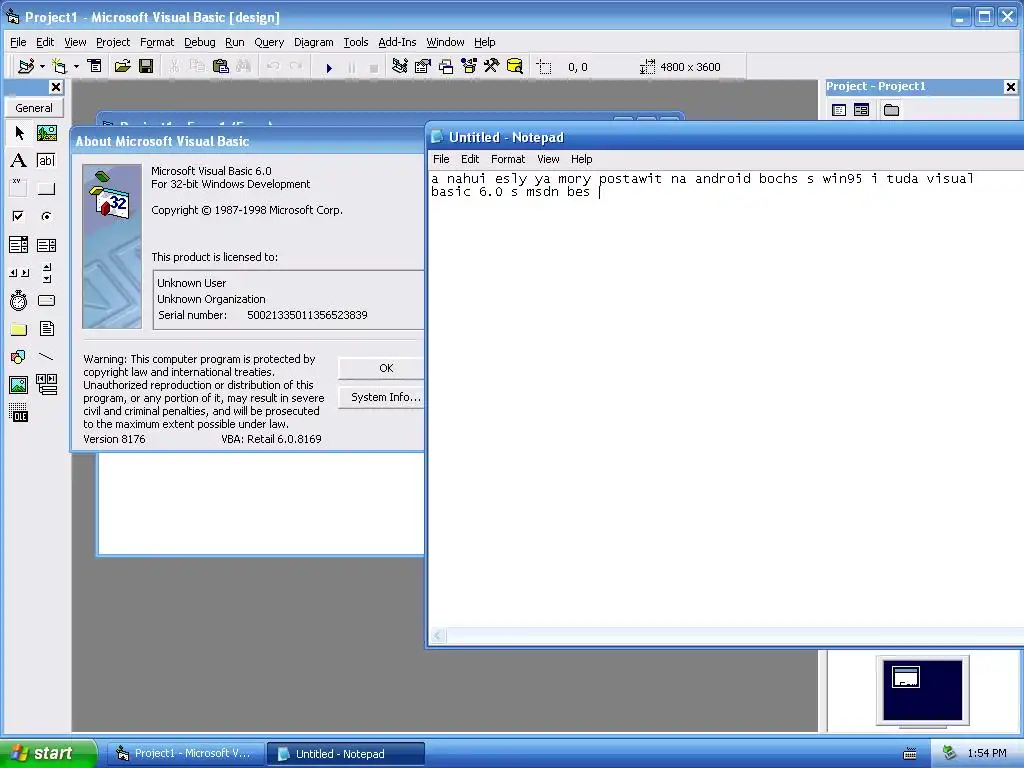Open Notepad's Edit menu
The width and height of the screenshot is (1024, 768).
[x=470, y=159]
